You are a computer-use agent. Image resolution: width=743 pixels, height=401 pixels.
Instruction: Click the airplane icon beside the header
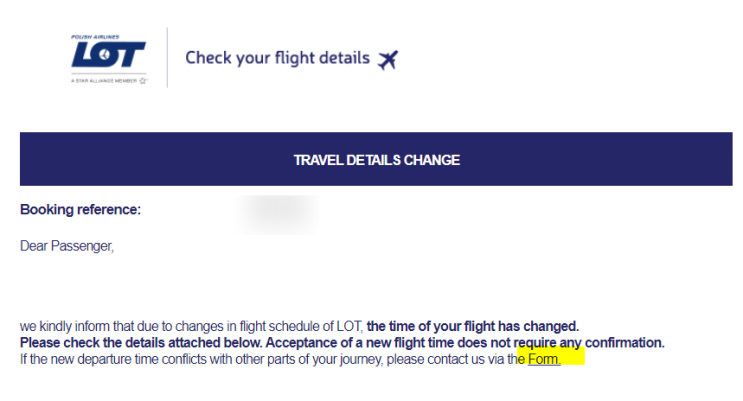tap(388, 60)
